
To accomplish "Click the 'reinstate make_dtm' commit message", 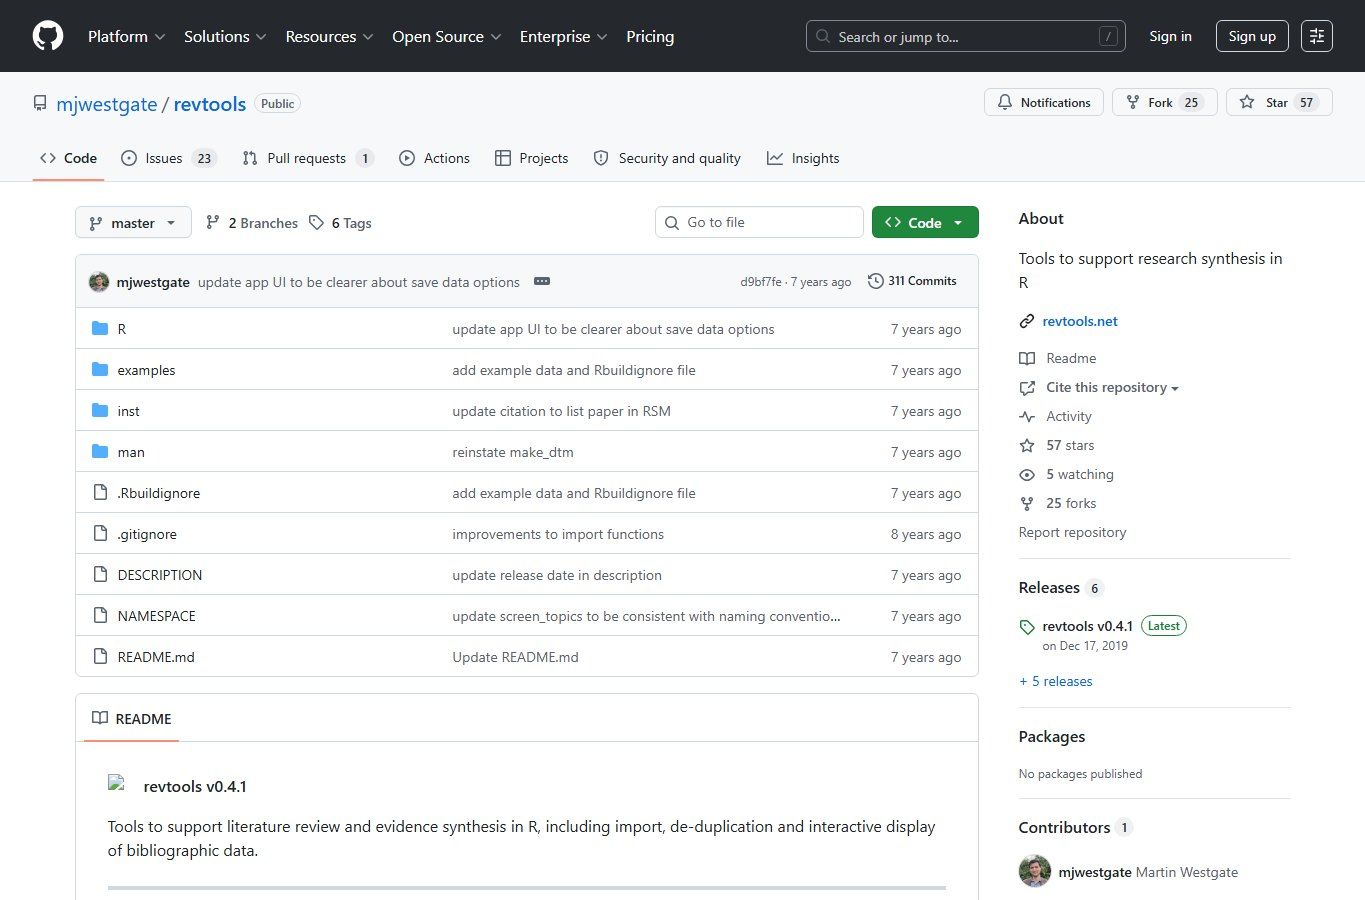I will [x=513, y=452].
